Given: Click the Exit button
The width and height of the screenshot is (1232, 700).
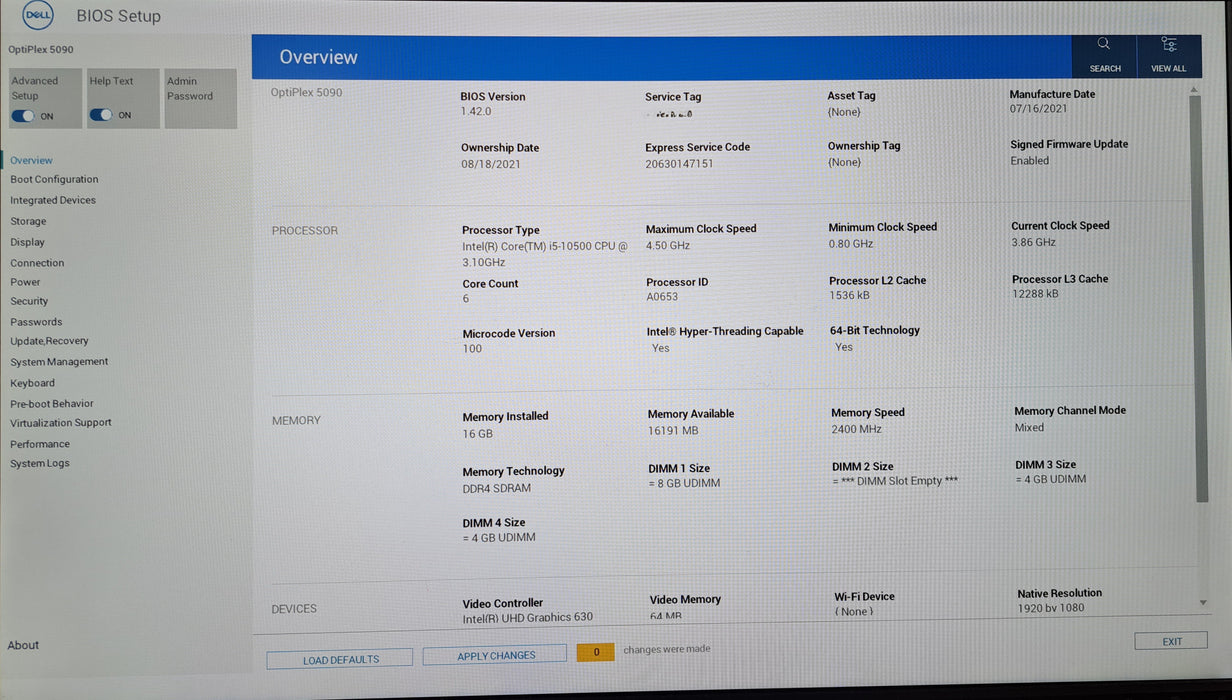Looking at the screenshot, I should 1171,641.
